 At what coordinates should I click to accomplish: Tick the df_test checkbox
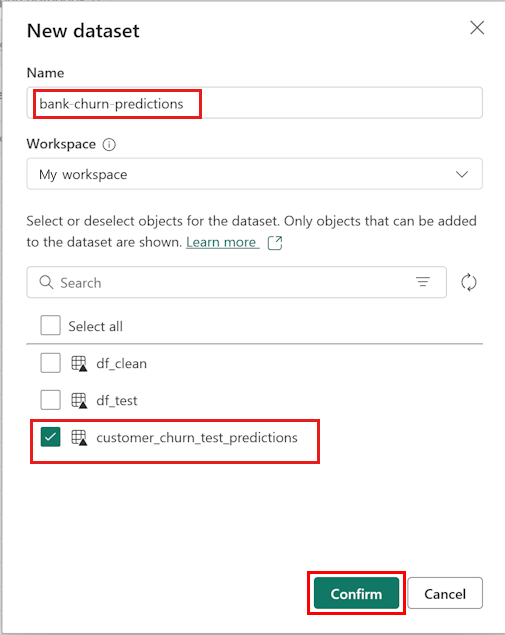pyautogui.click(x=51, y=400)
